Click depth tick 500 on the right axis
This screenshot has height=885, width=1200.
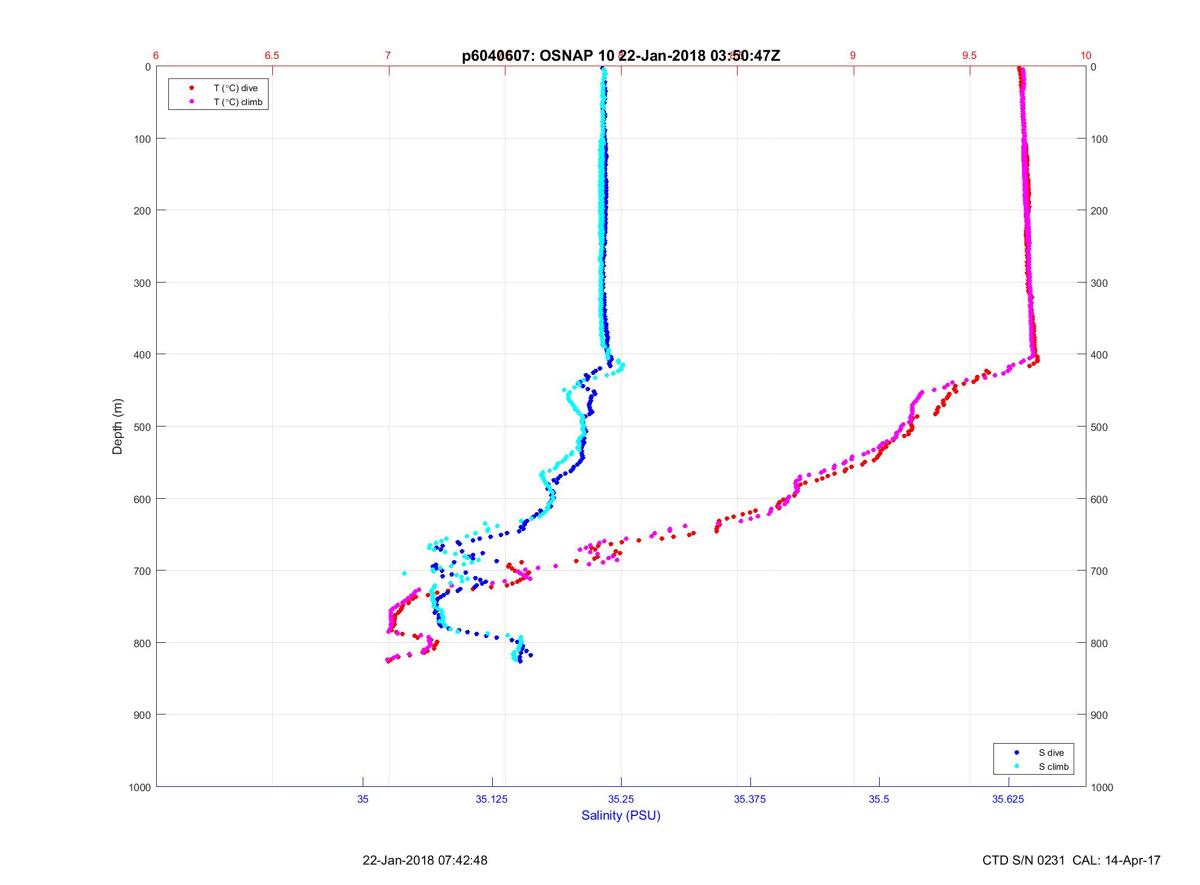coord(1101,427)
